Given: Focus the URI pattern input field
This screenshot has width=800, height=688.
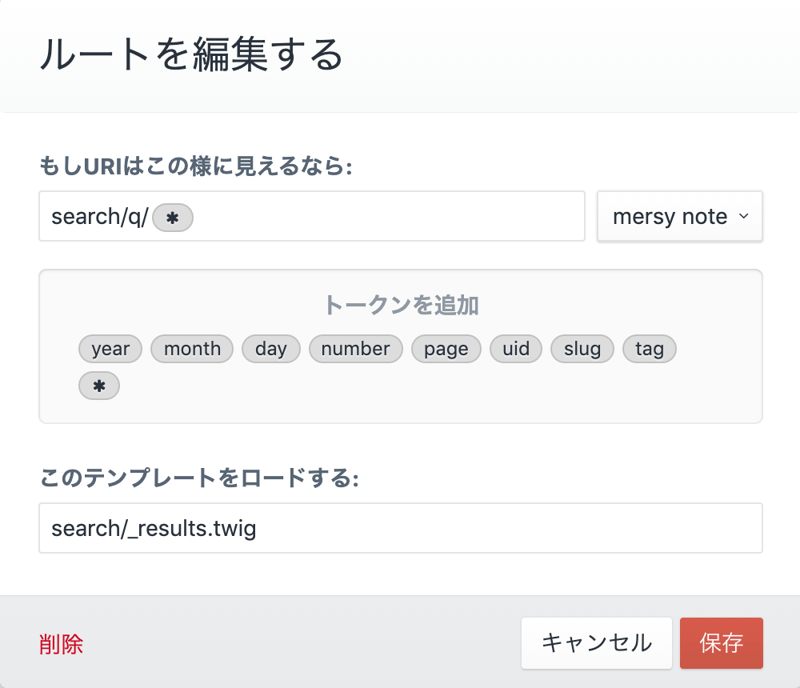Looking at the screenshot, I should (x=380, y=217).
